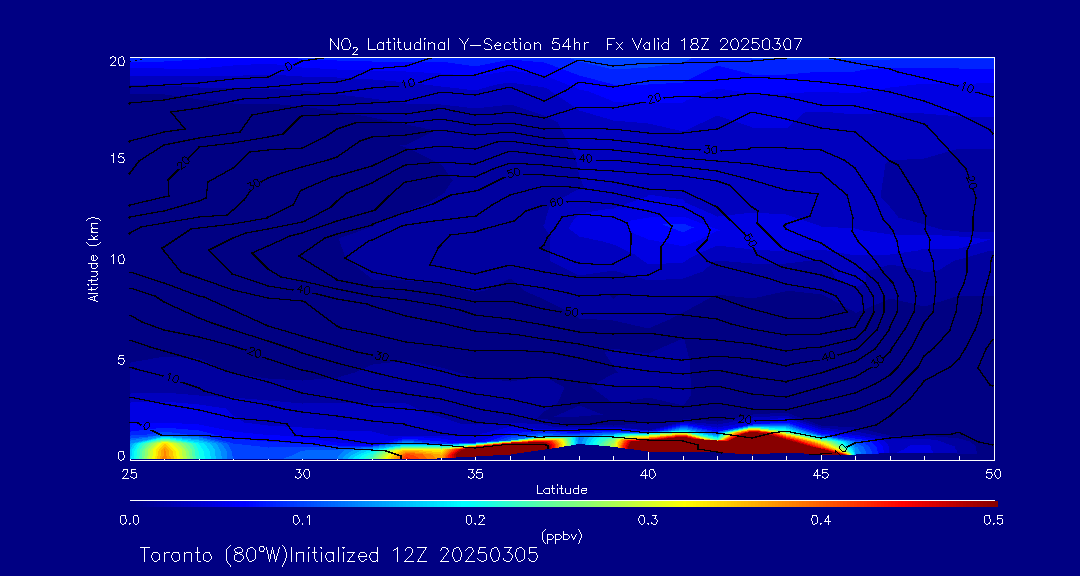Click latitude axis tick label "45"
The image size is (1080, 576).
tap(820, 473)
